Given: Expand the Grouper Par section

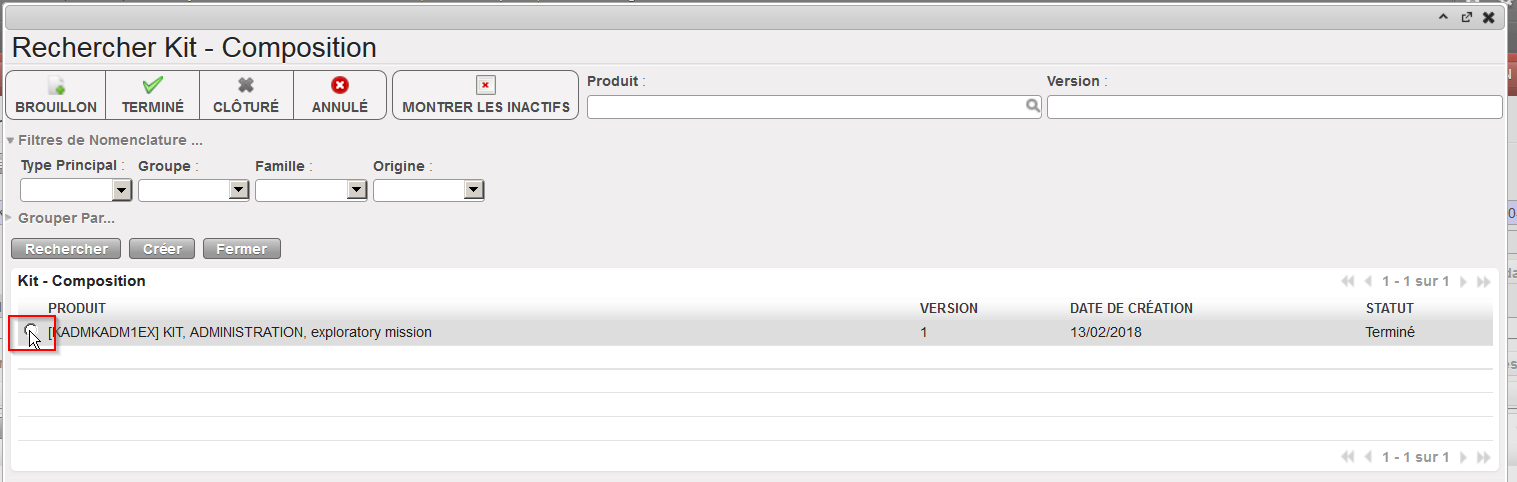Looking at the screenshot, I should pyautogui.click(x=66, y=217).
